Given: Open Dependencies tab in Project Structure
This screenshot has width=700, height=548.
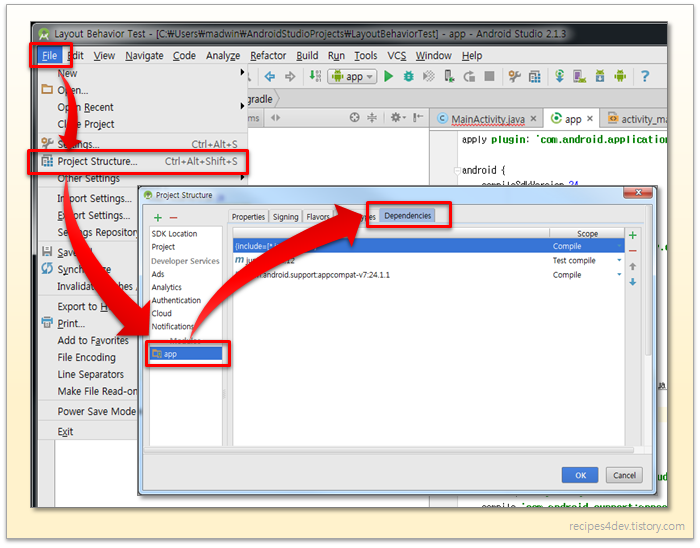Looking at the screenshot, I should [x=408, y=216].
